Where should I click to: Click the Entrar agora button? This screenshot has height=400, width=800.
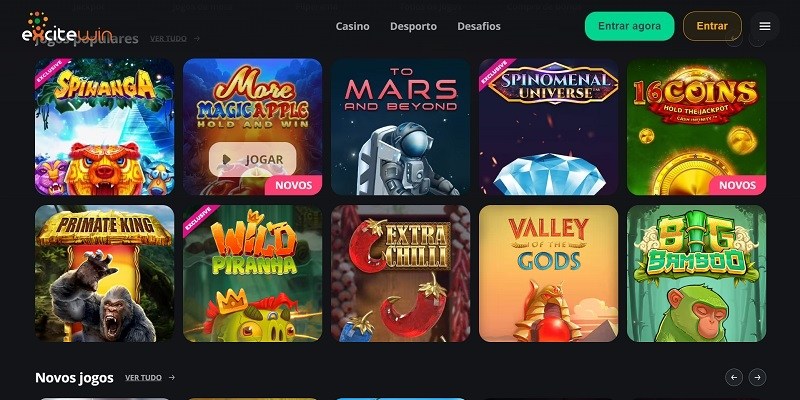629,26
